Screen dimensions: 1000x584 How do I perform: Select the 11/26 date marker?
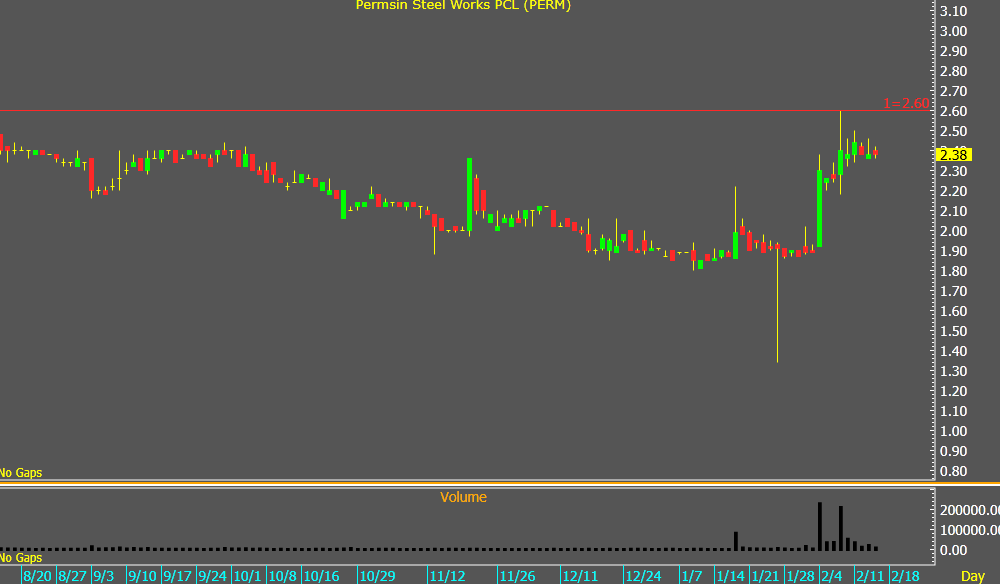(517, 576)
